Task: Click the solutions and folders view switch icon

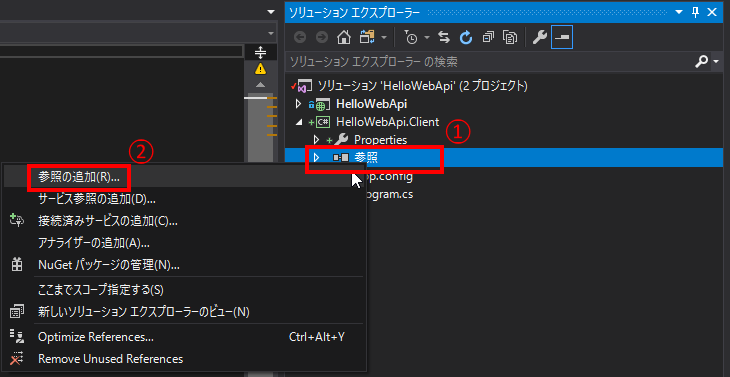Action: (x=367, y=38)
